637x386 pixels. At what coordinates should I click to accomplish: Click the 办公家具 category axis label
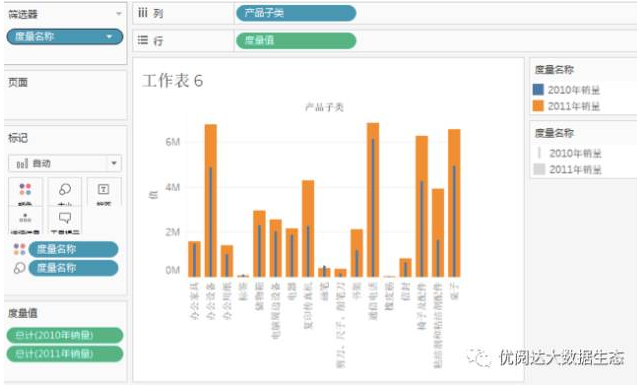tap(195, 301)
